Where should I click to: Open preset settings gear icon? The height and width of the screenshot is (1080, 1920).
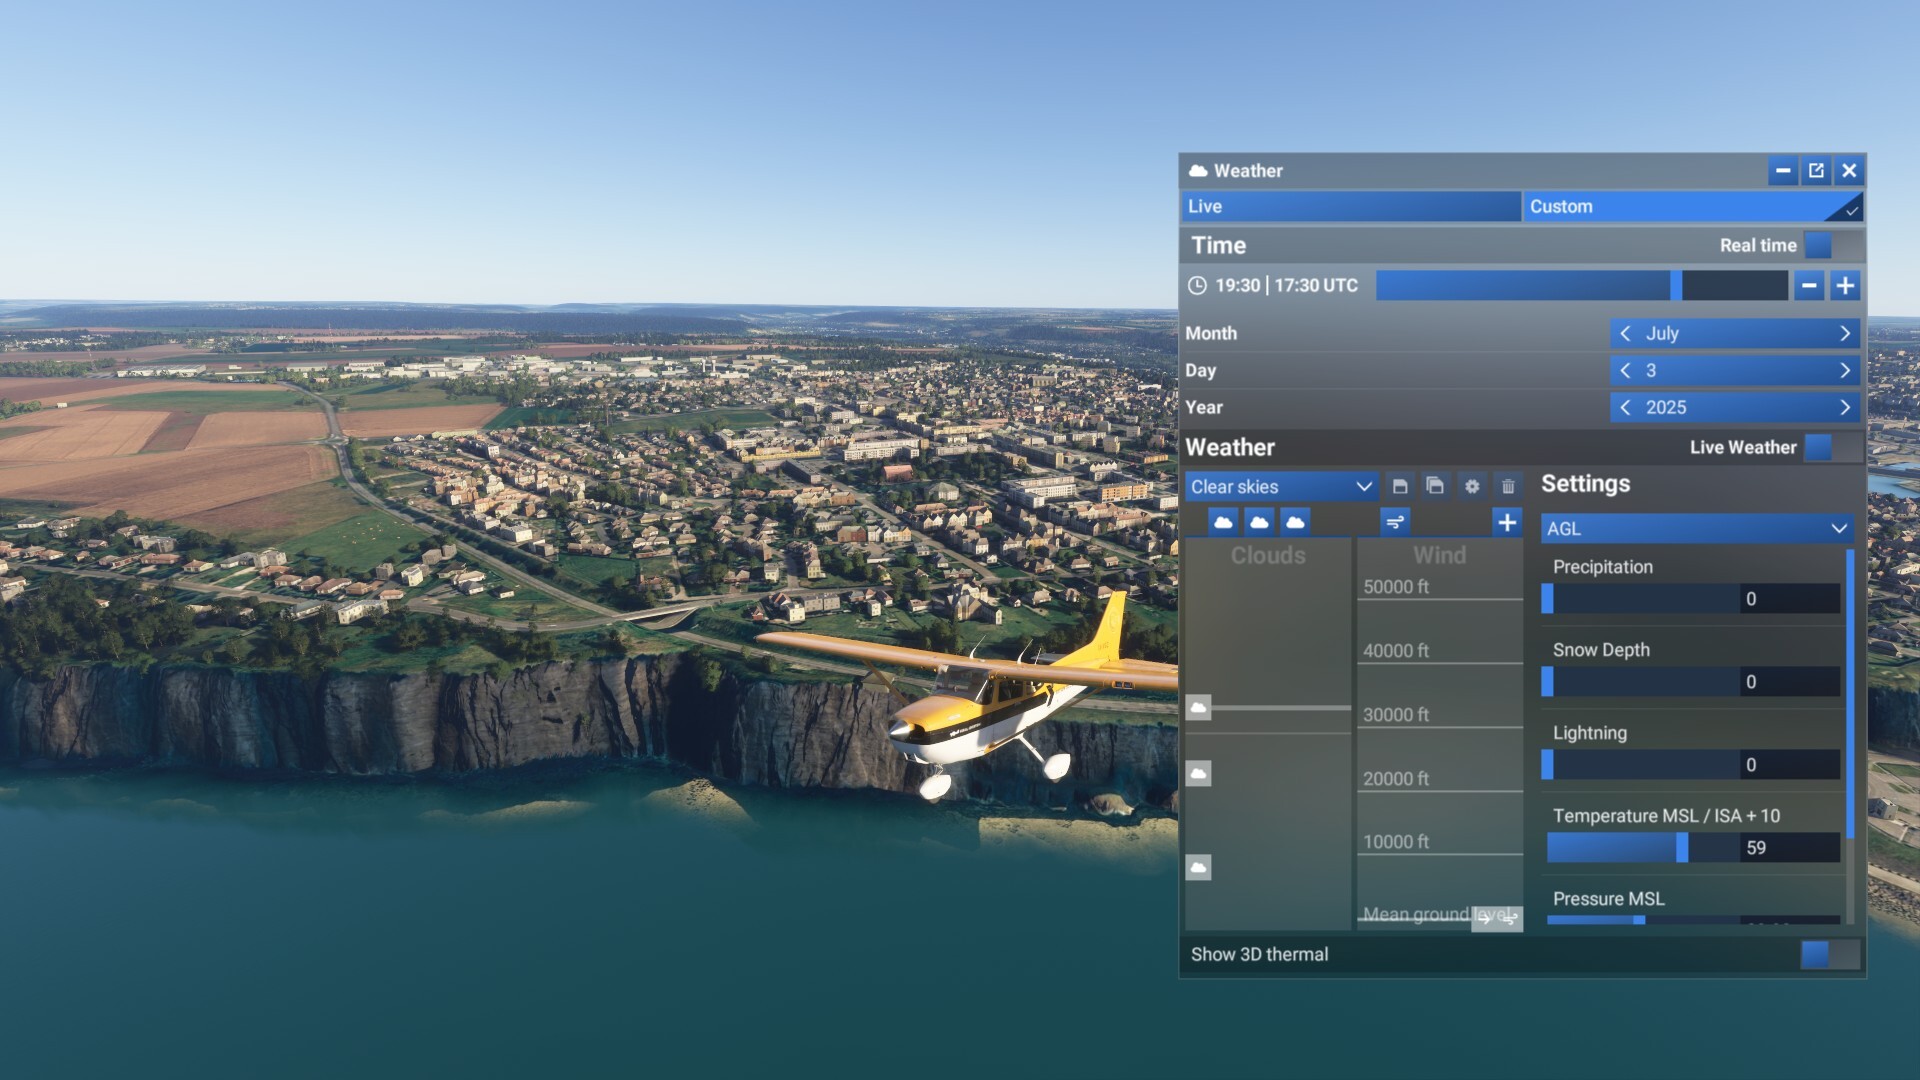coord(1472,486)
